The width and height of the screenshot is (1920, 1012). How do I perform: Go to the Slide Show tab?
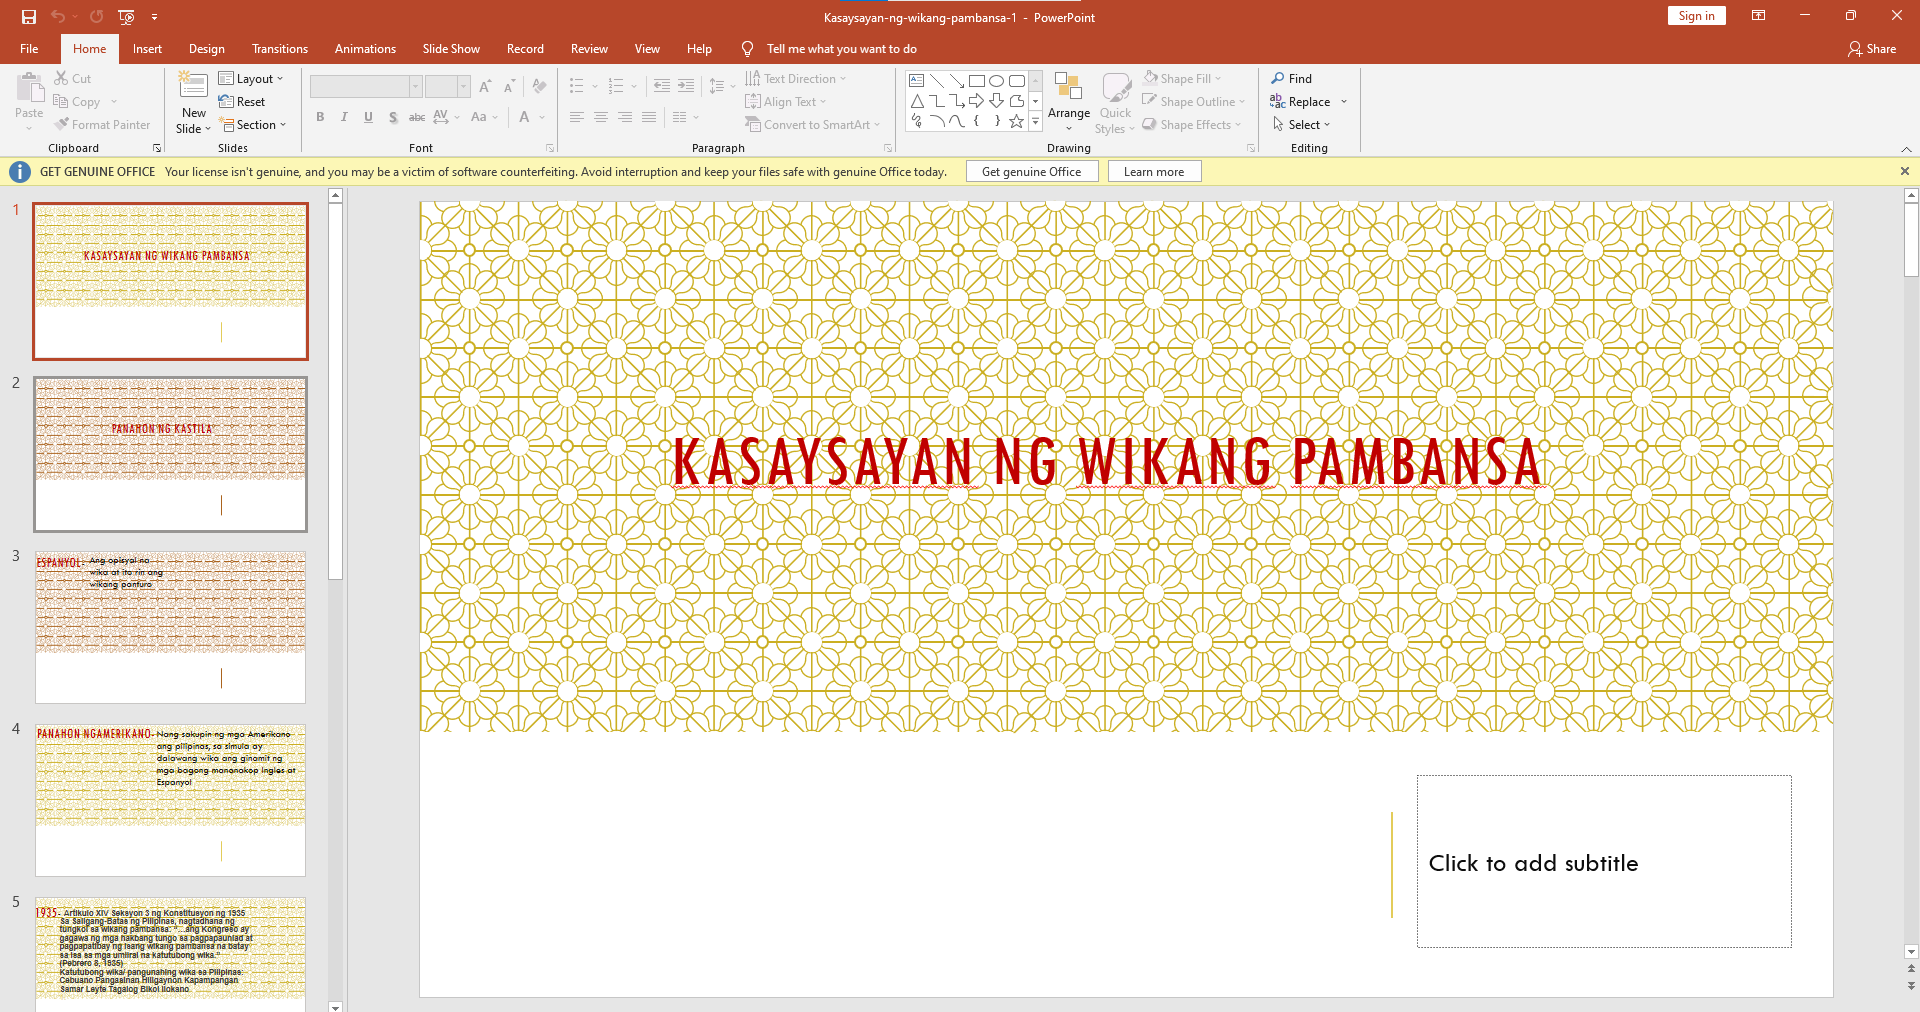[451, 49]
